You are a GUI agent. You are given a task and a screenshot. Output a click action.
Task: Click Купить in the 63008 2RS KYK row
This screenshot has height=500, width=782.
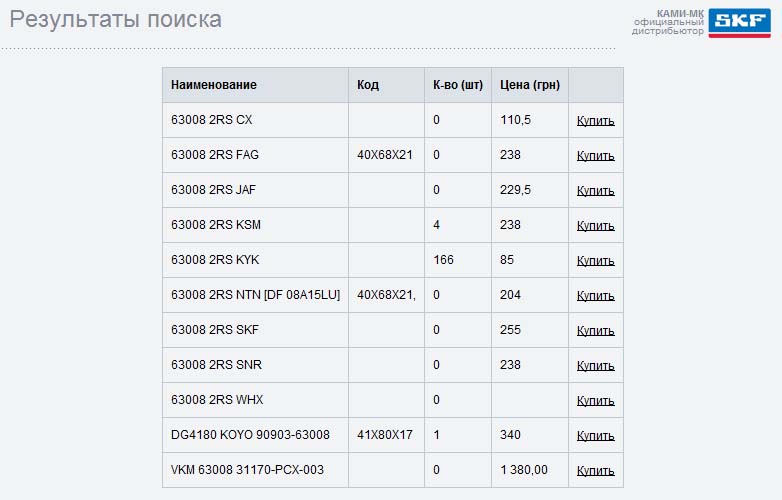coord(595,261)
